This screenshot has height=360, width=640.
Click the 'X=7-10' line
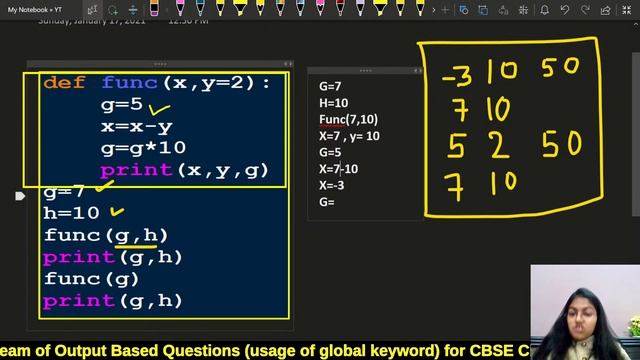click(338, 169)
